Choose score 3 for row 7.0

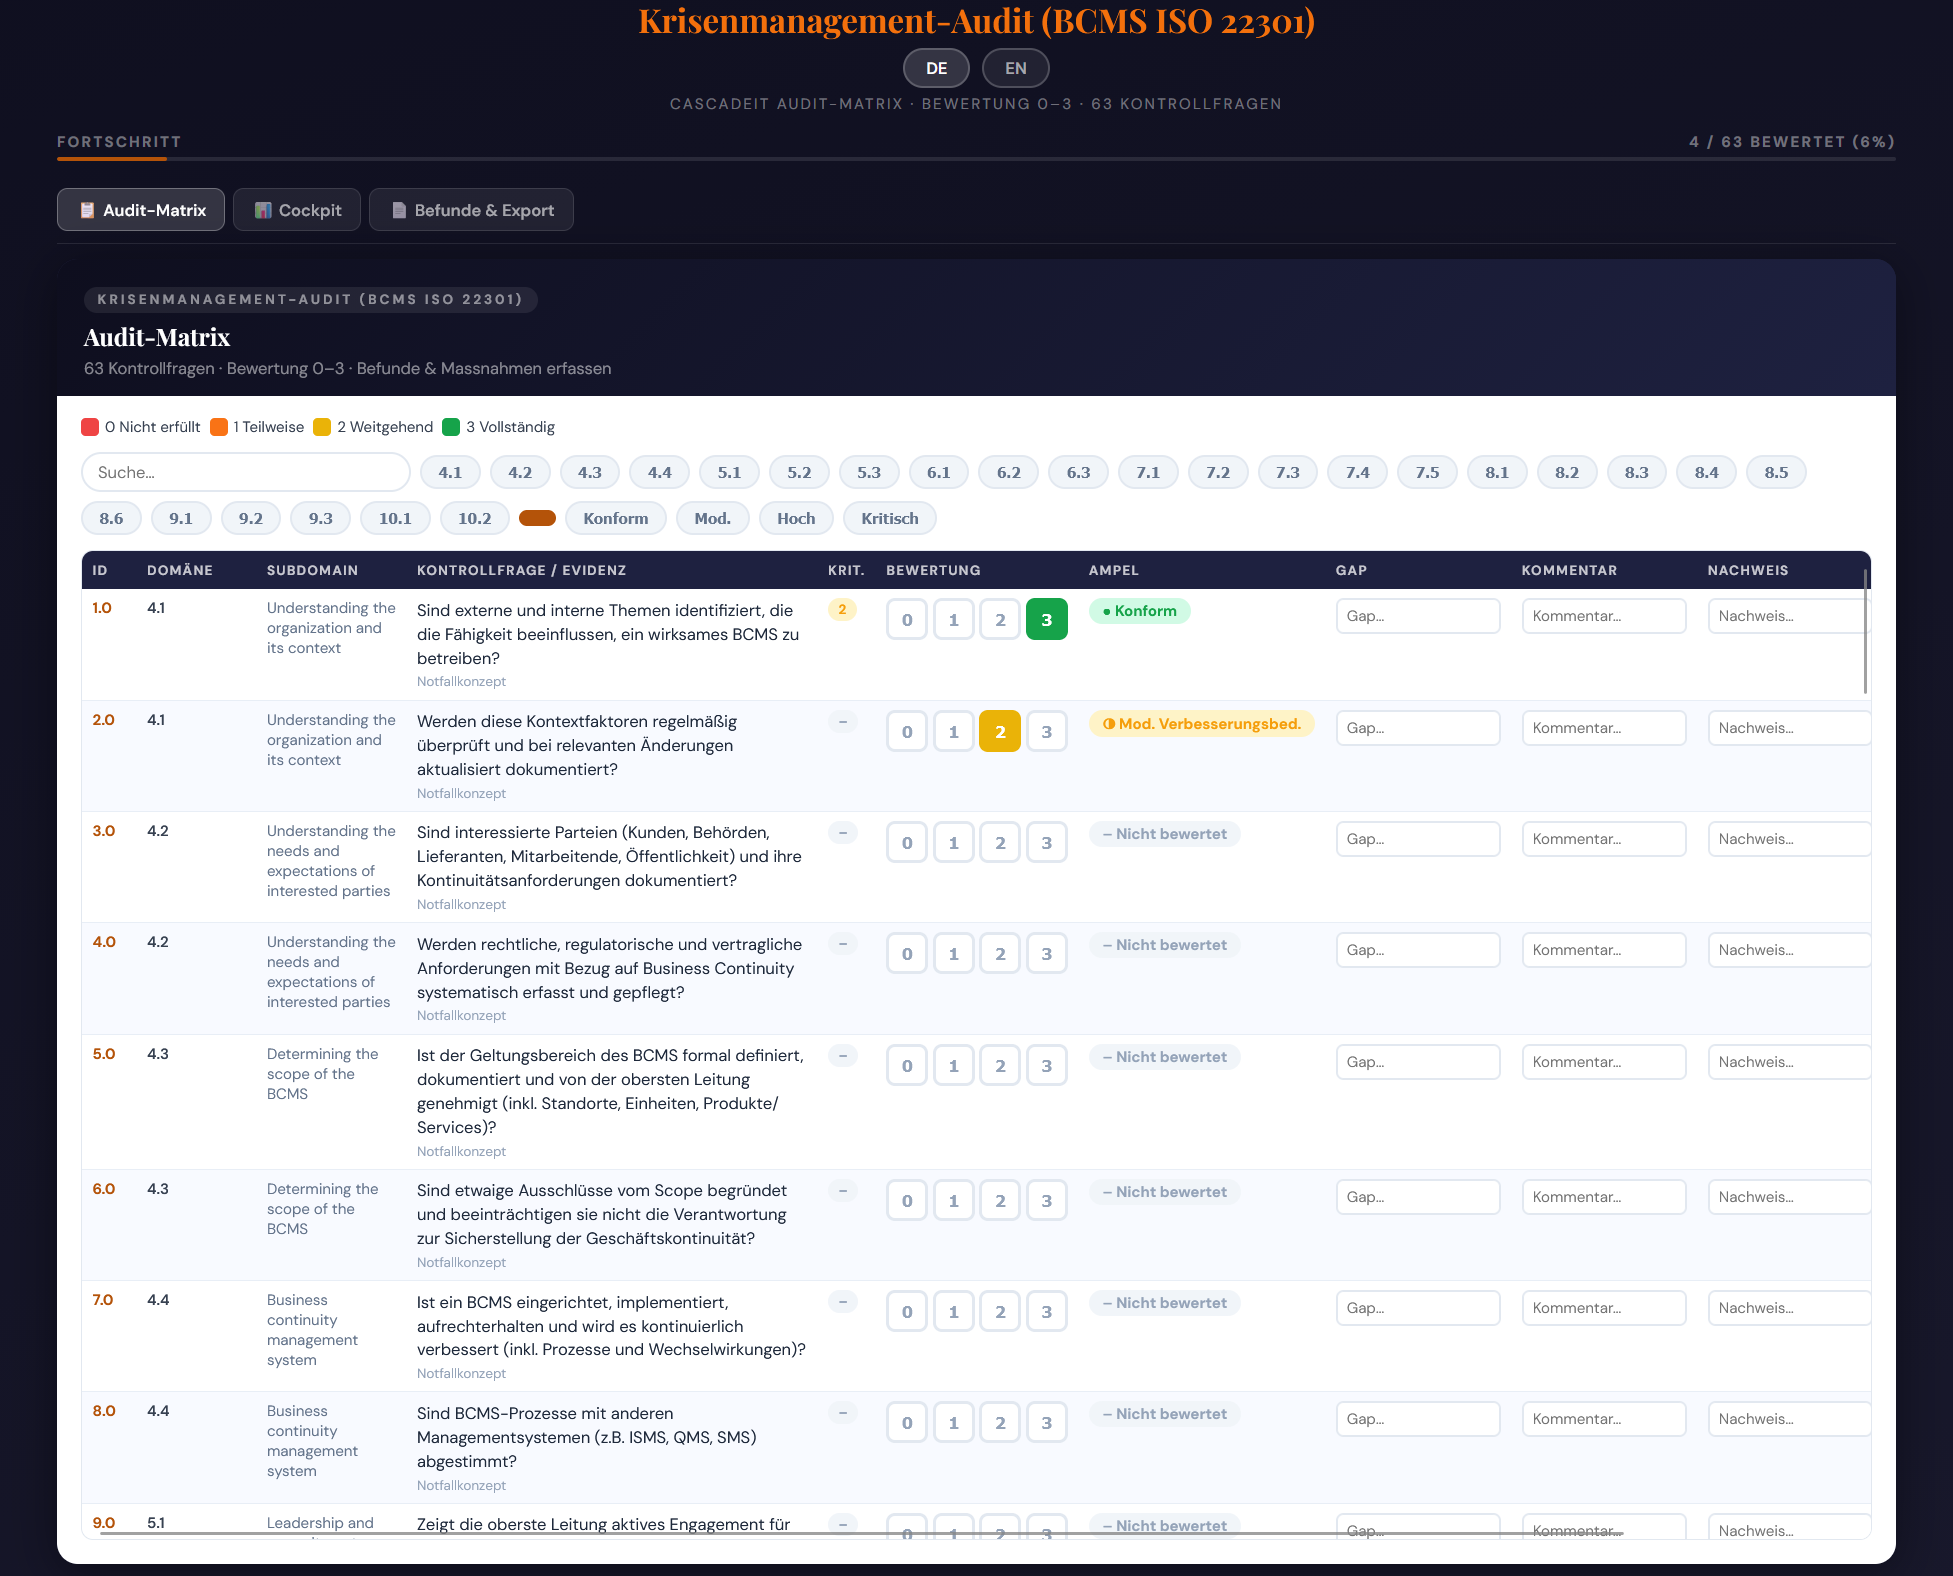point(1046,1312)
